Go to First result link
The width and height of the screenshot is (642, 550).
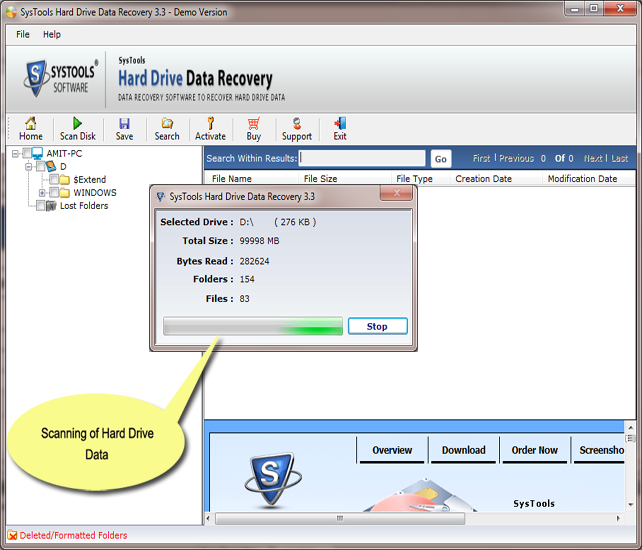pos(481,158)
